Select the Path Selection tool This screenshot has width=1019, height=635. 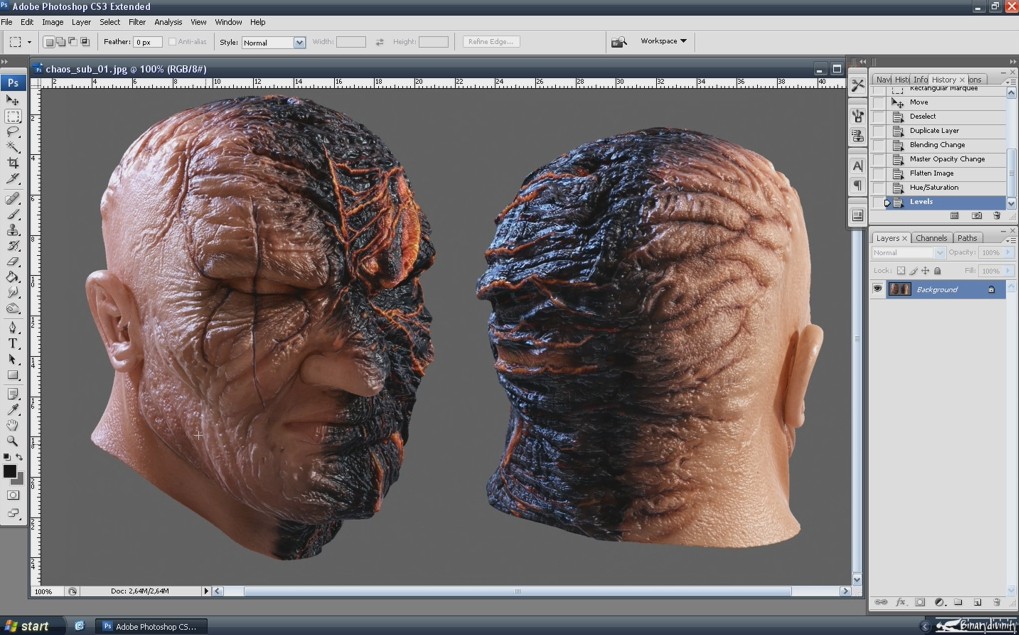[12, 359]
